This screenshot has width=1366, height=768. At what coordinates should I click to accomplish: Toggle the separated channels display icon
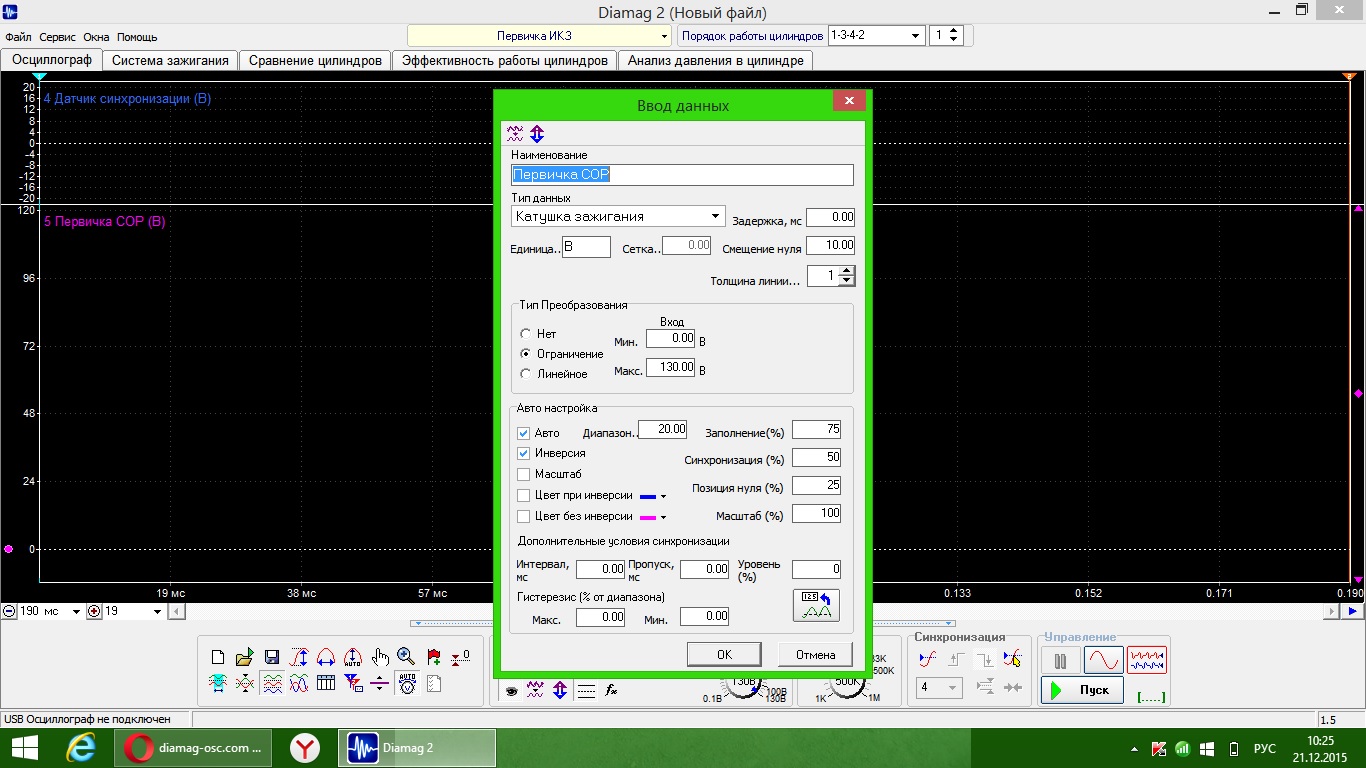coord(272,683)
